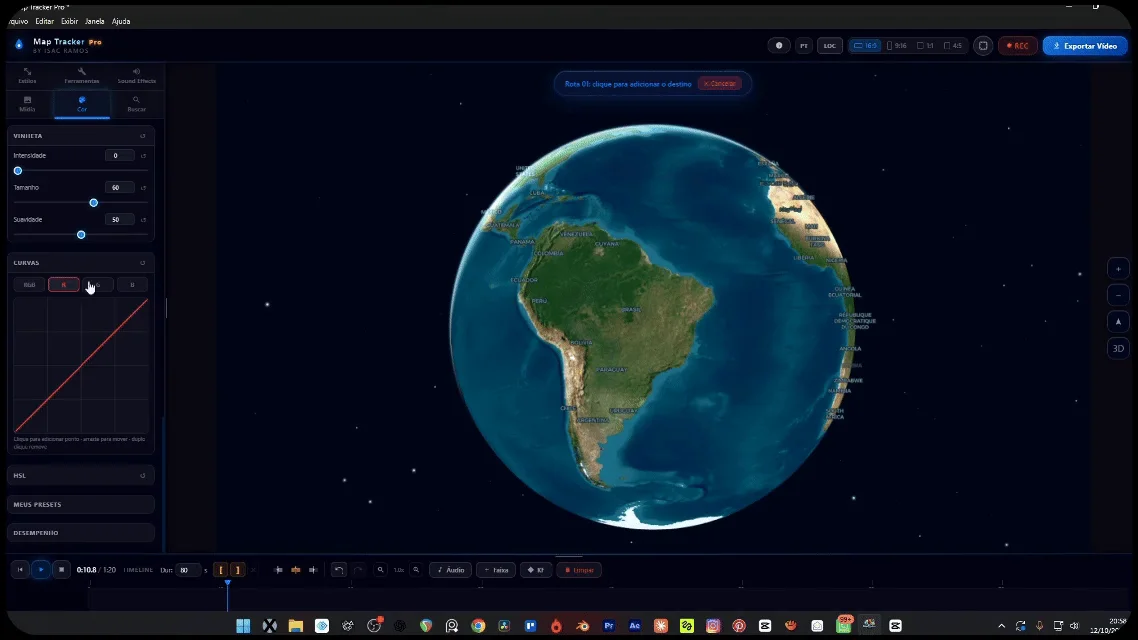Collapse the Vinheta section header
1138x640 pixels.
pyautogui.click(x=81, y=136)
